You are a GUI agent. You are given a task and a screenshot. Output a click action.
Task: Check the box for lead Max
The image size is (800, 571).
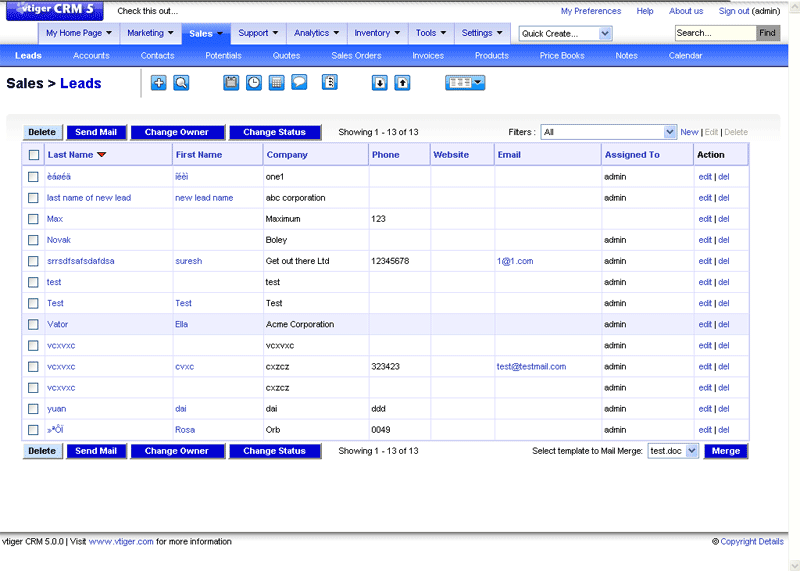pyautogui.click(x=33, y=219)
